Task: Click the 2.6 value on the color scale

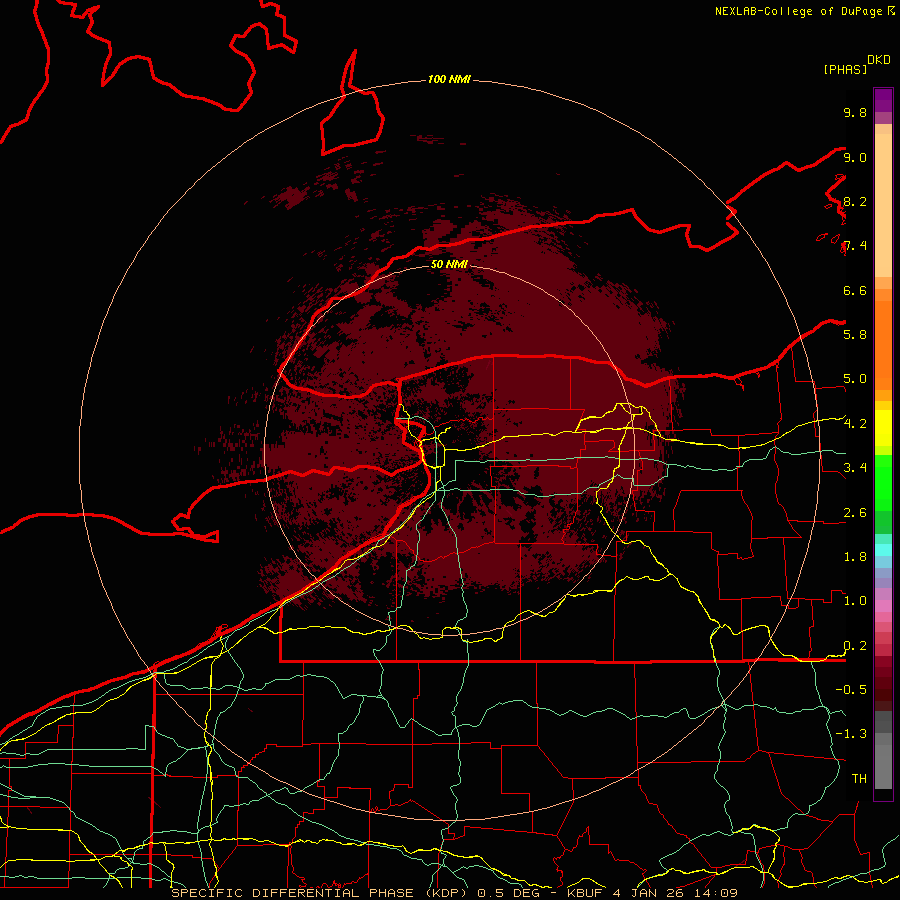Action: point(855,513)
